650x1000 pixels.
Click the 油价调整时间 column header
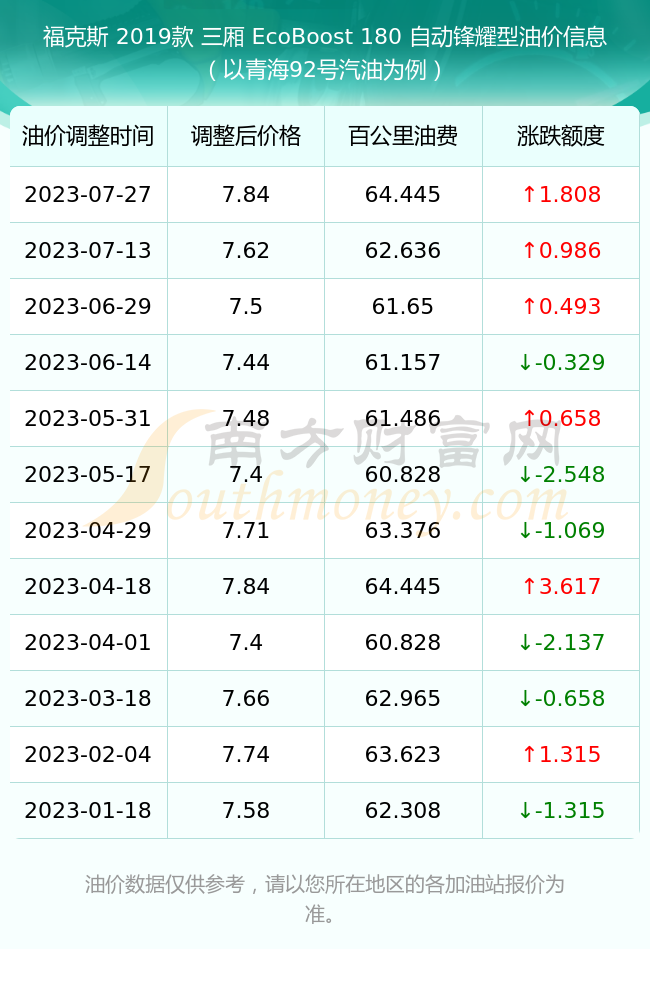click(88, 136)
